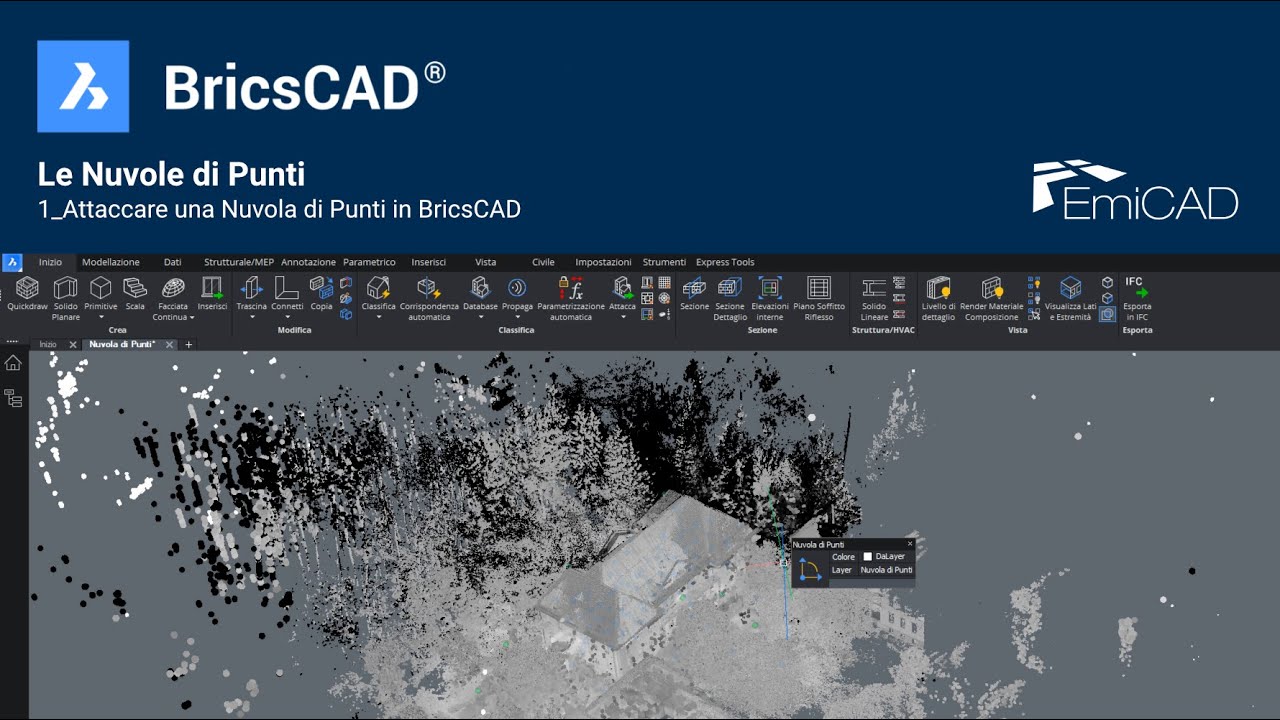The width and height of the screenshot is (1280, 720).
Task: Run Parametrizzazione automatica
Action: click(571, 298)
